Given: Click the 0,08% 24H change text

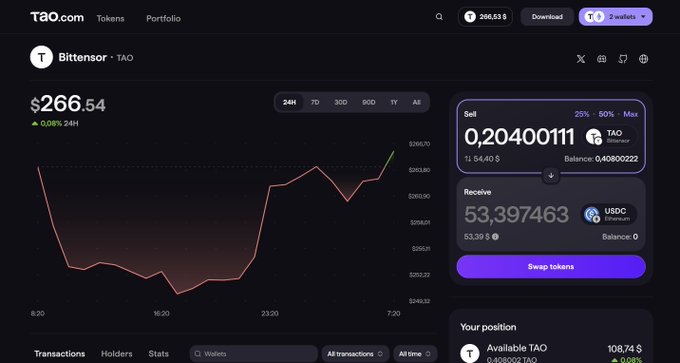Looking at the screenshot, I should pos(56,124).
